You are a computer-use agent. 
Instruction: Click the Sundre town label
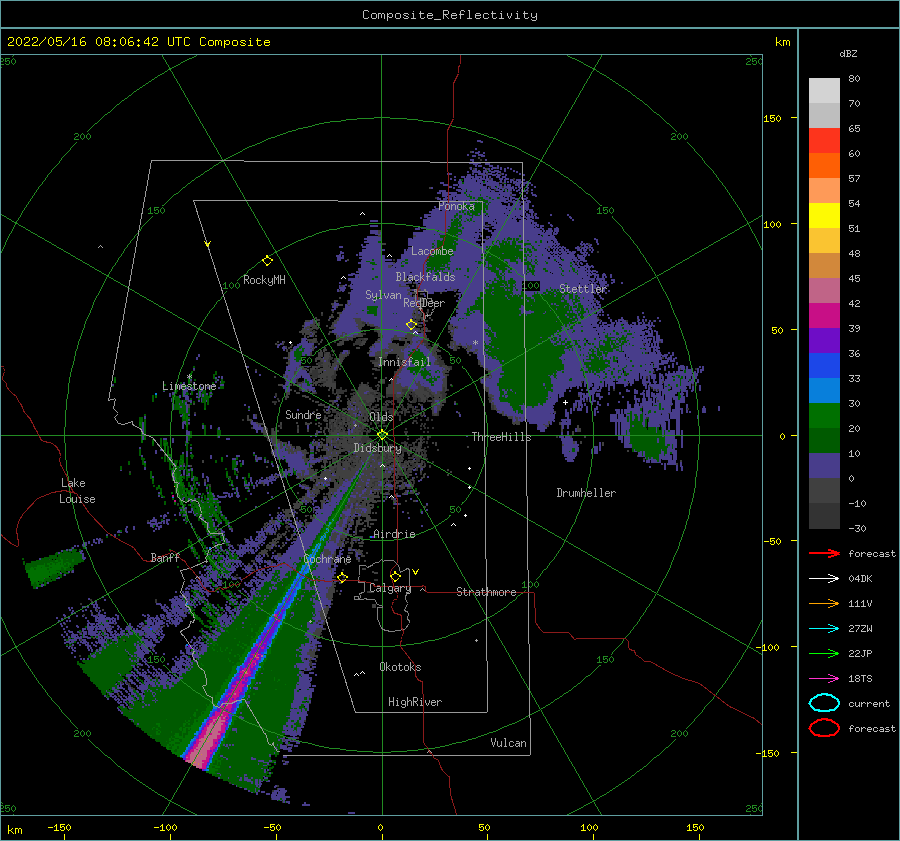[x=303, y=414]
